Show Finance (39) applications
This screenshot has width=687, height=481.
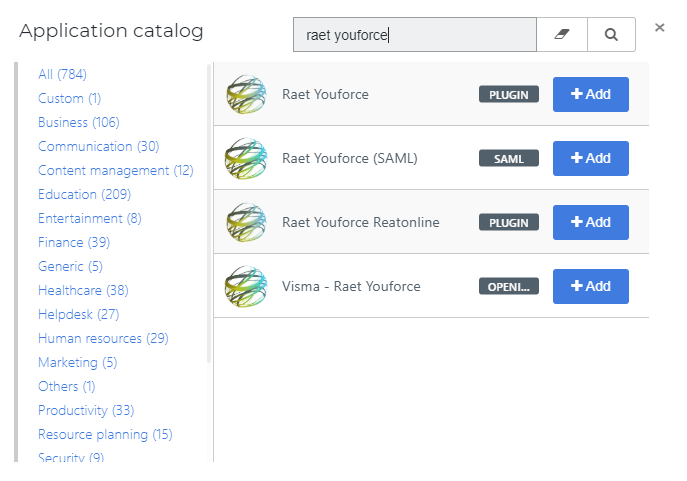74,242
